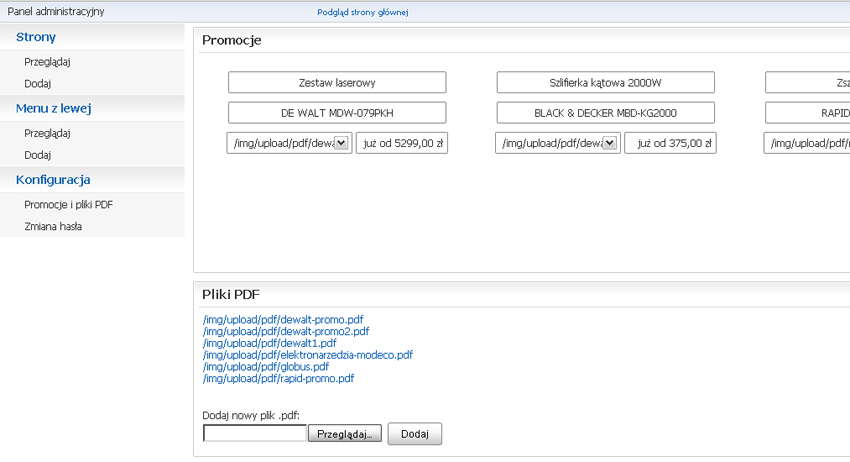Open the Zmiana hasła menu item
850x462 pixels.
click(x=53, y=227)
